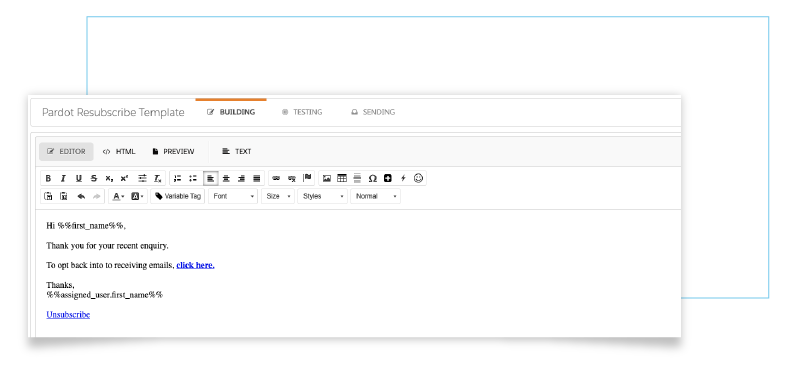This screenshot has height=366, width=790.
Task: Insert a table
Action: point(342,178)
